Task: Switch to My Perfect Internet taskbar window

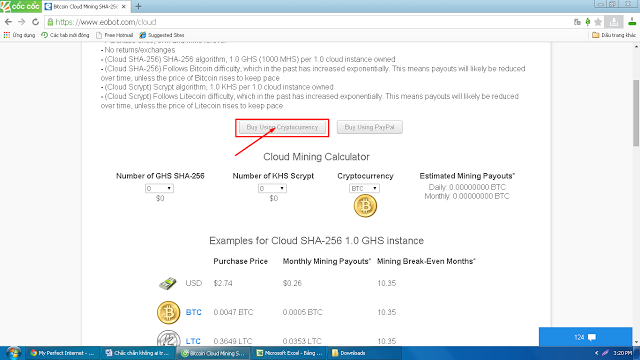Action: 62,353
